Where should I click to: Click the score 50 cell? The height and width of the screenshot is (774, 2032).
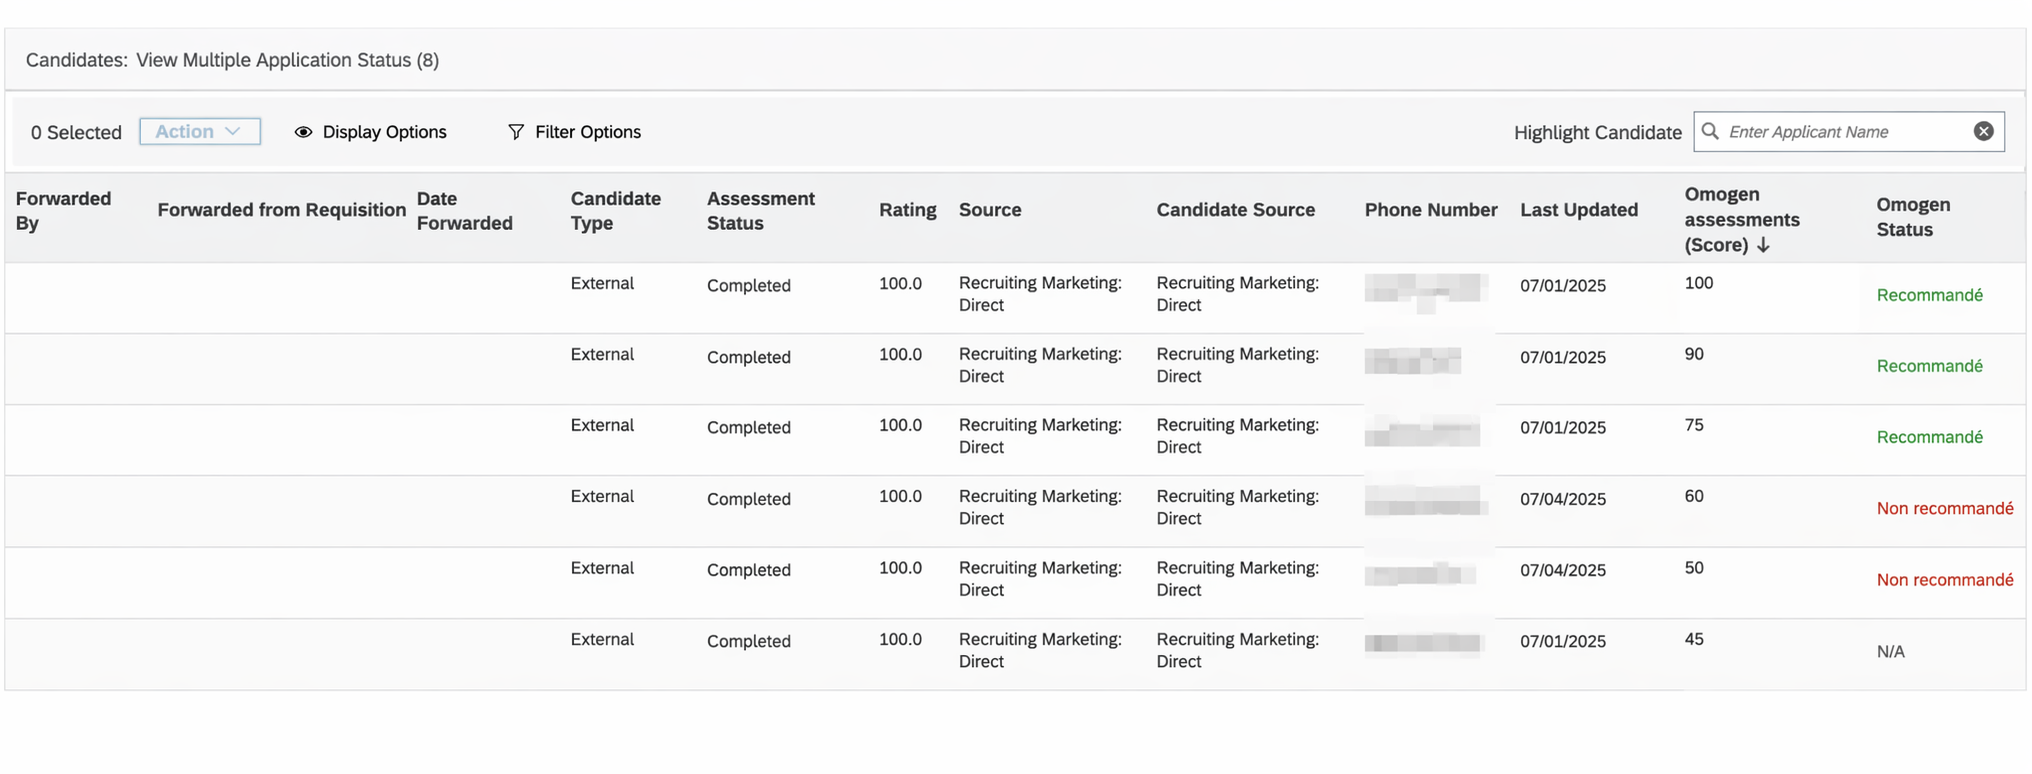1693,568
